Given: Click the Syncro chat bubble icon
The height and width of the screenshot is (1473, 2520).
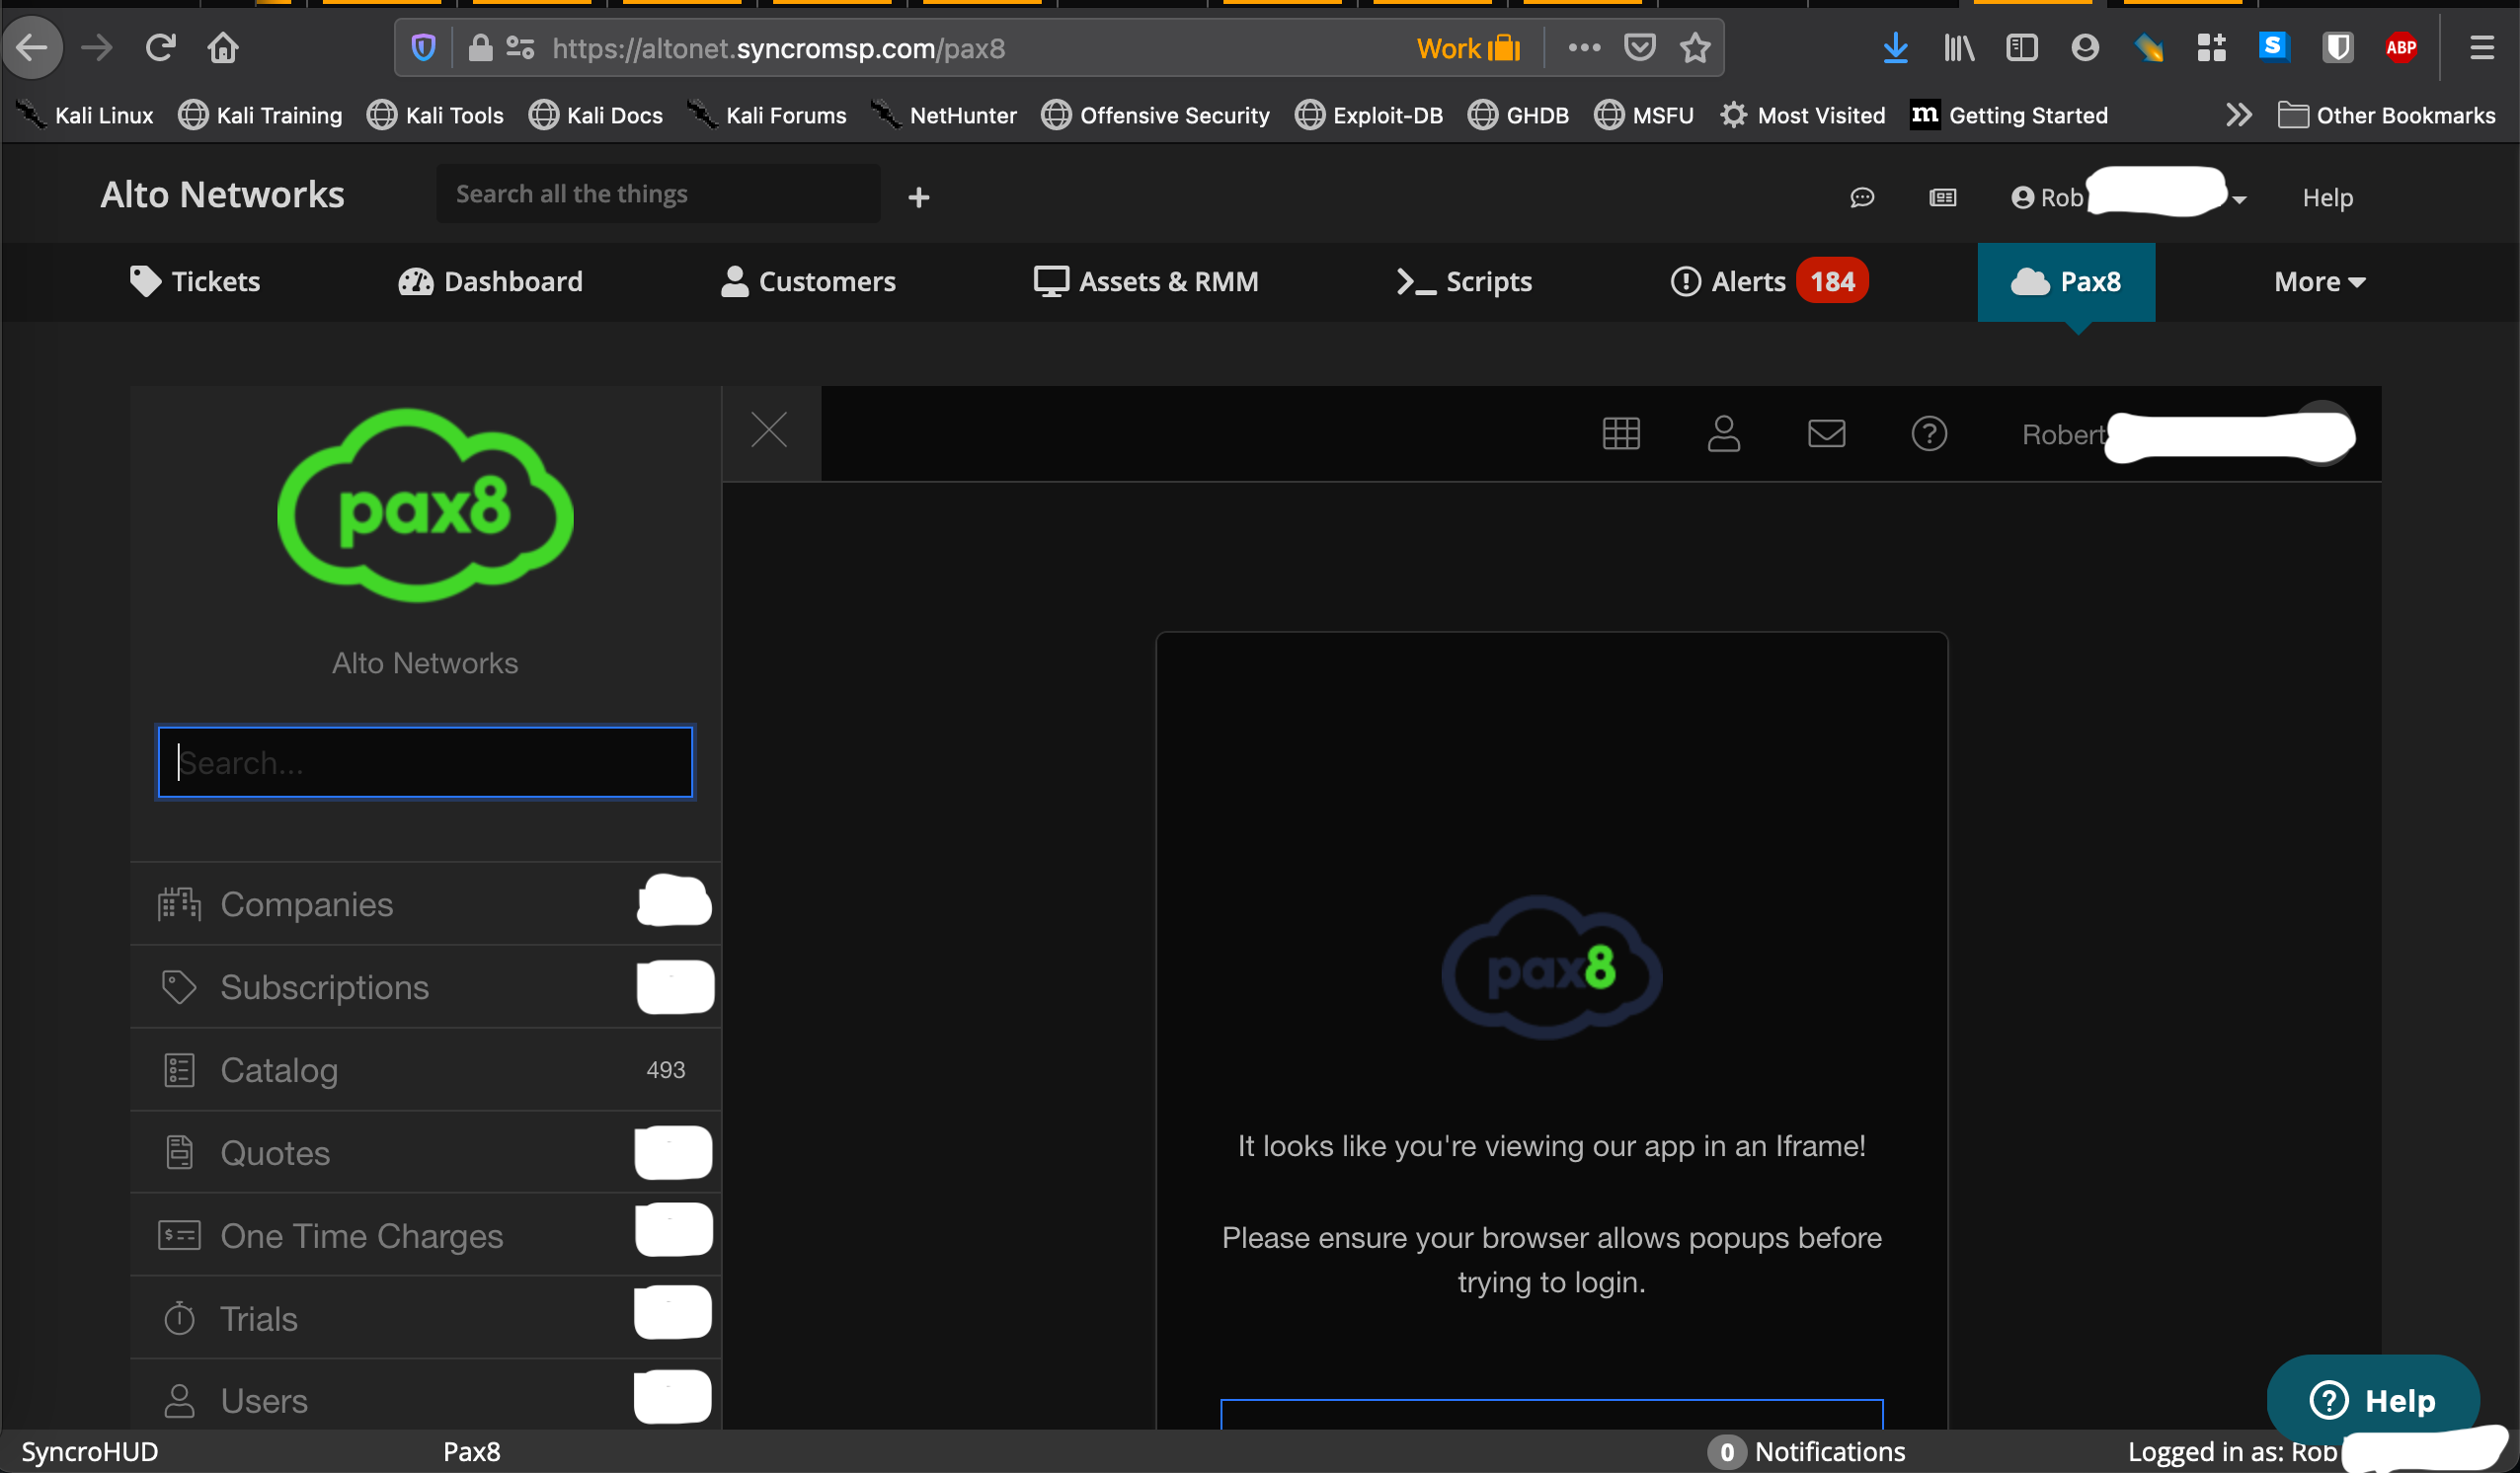Looking at the screenshot, I should (1861, 198).
